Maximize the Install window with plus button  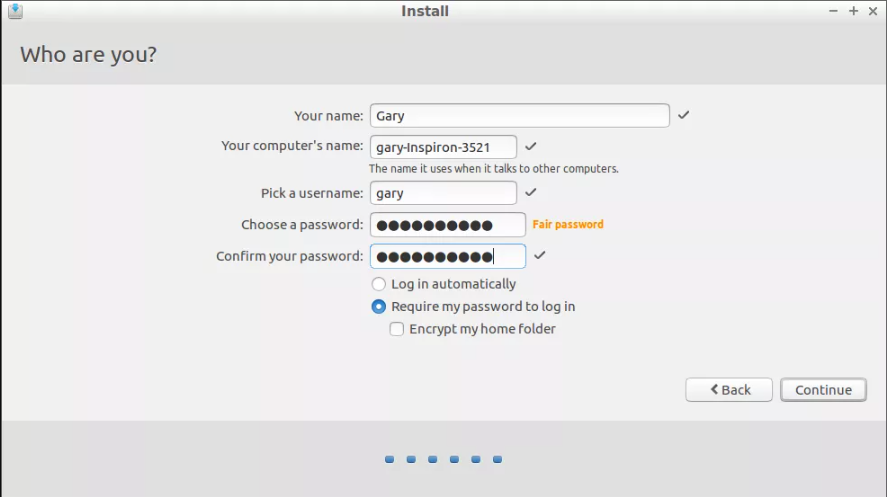[853, 11]
